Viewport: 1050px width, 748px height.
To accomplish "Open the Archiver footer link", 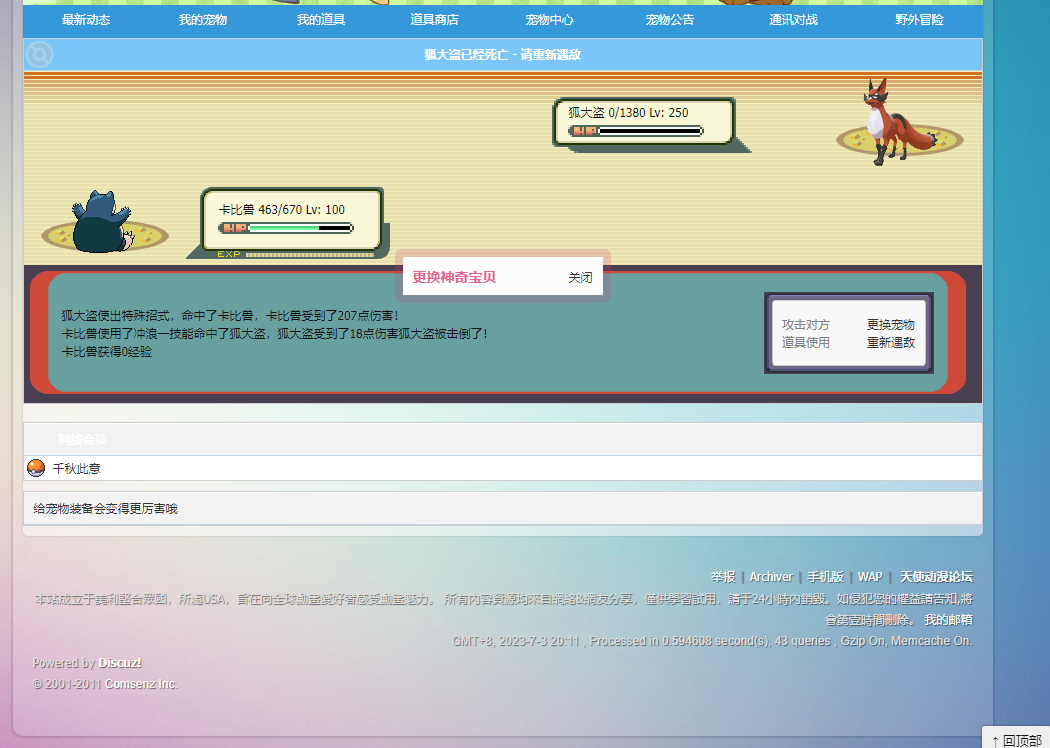I will pyautogui.click(x=771, y=577).
